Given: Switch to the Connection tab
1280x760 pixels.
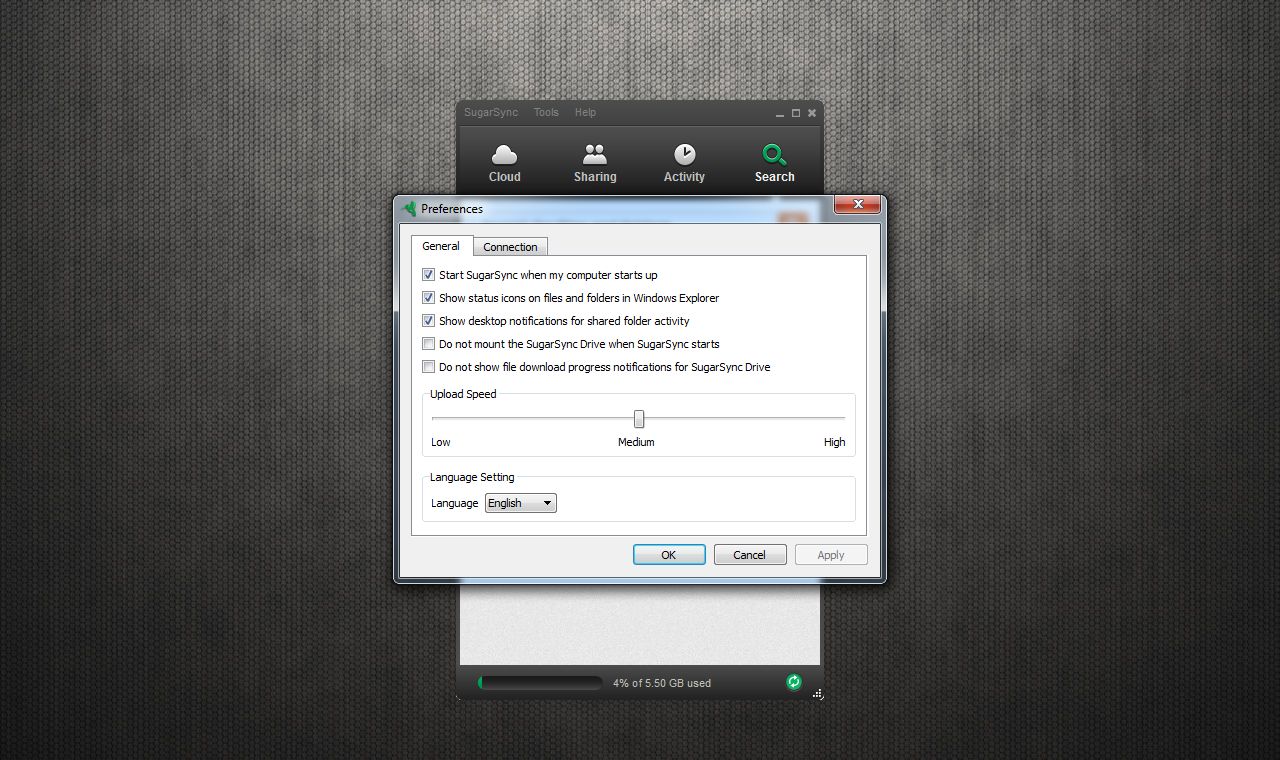Looking at the screenshot, I should (510, 247).
